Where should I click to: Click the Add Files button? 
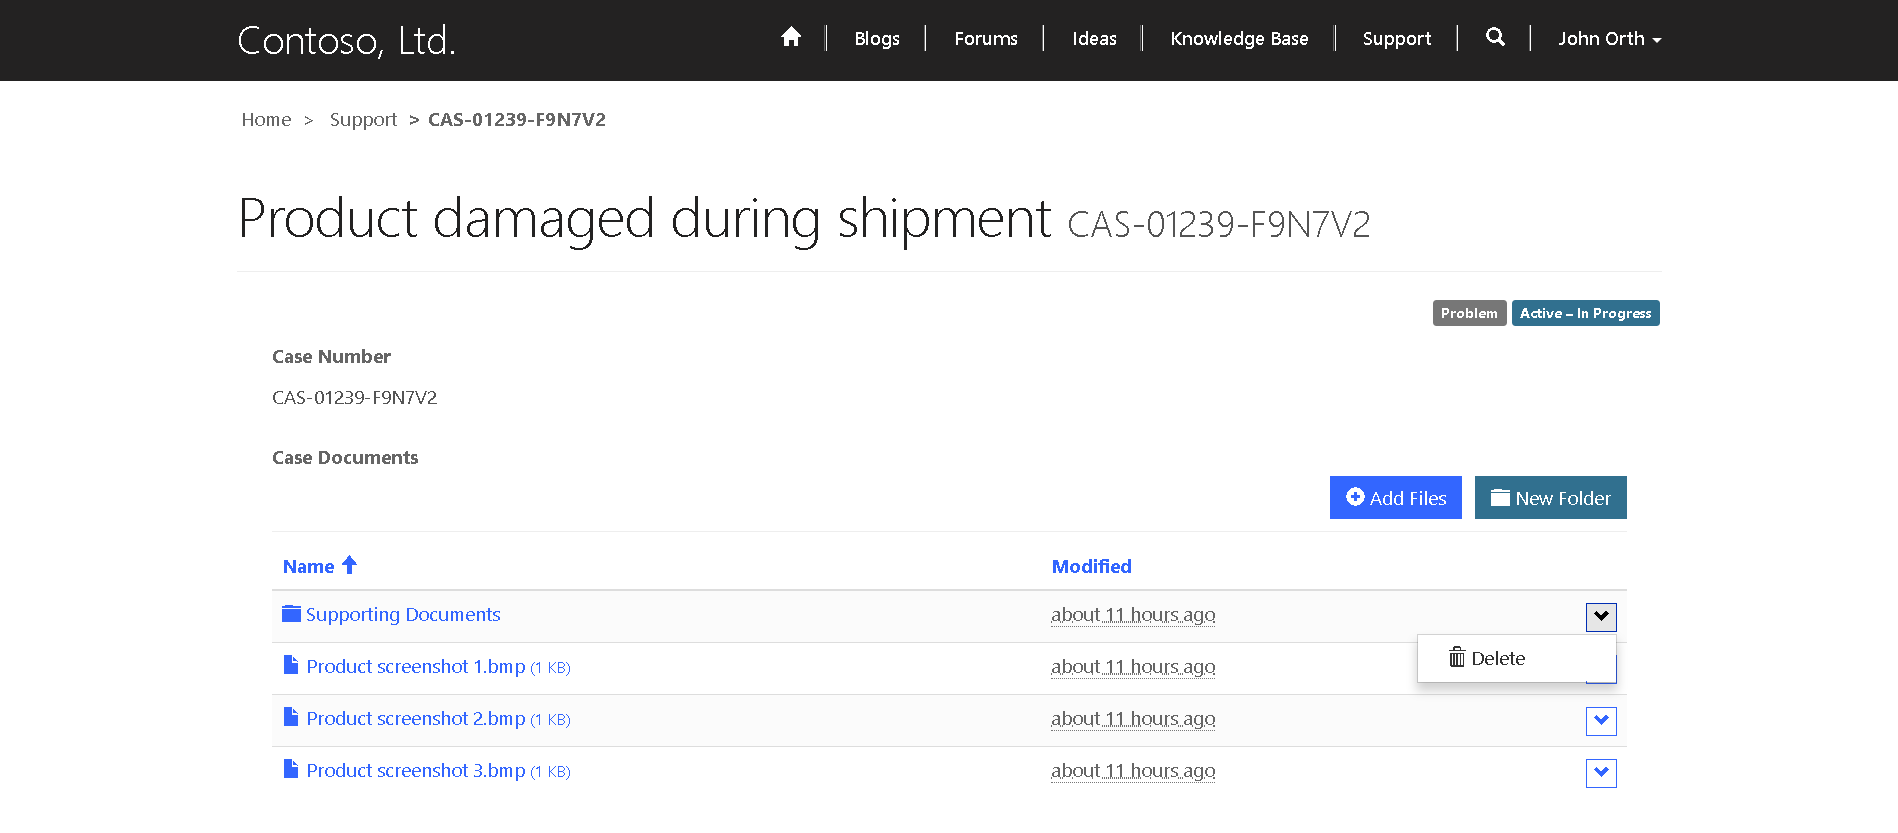pos(1396,498)
